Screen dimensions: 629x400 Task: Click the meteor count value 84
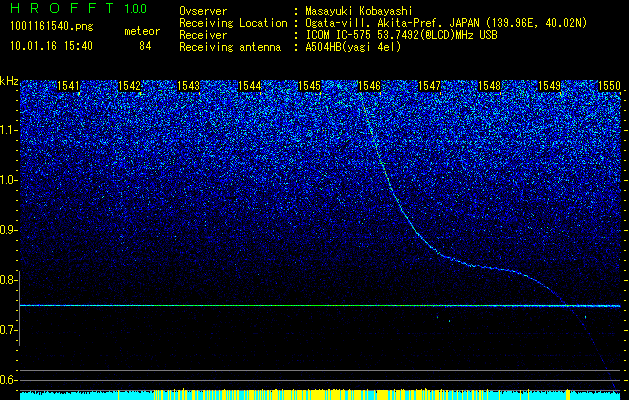point(145,46)
